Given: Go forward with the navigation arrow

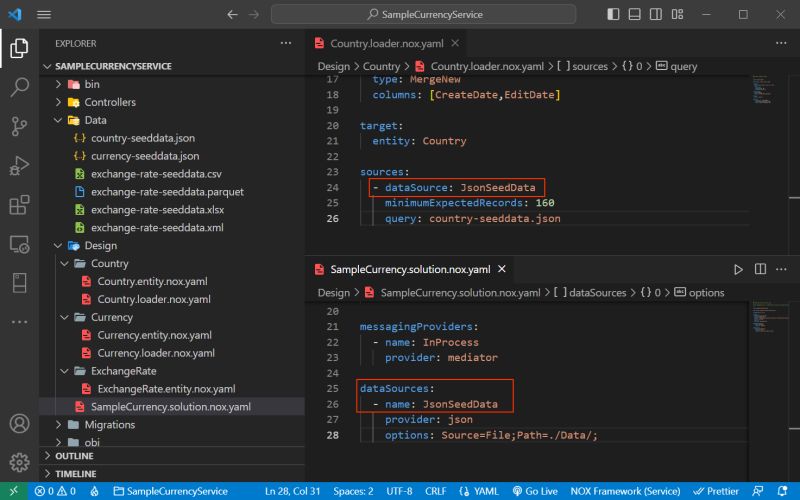Looking at the screenshot, I should pyautogui.click(x=254, y=14).
